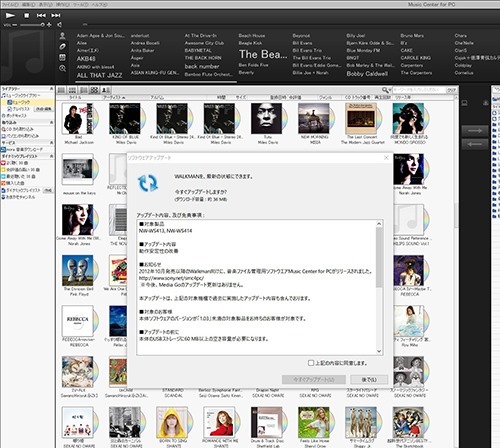Sort by the タイトル column header
Screen dimensions: 500x448
click(x=75, y=97)
